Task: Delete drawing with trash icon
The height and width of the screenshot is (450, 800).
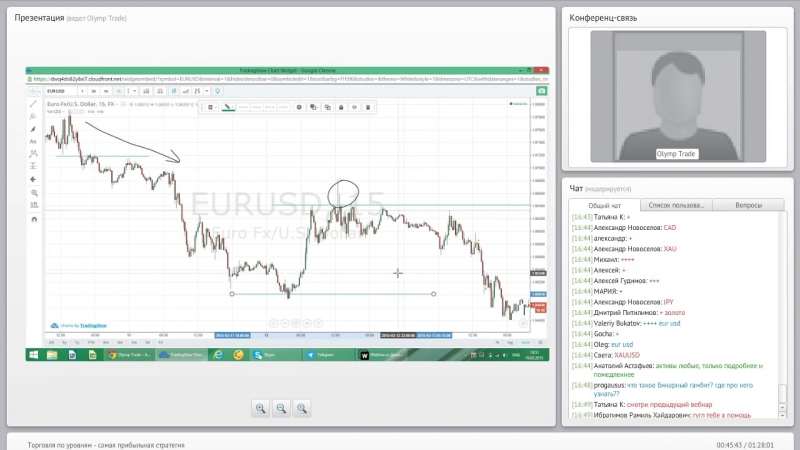Action: coord(368,106)
